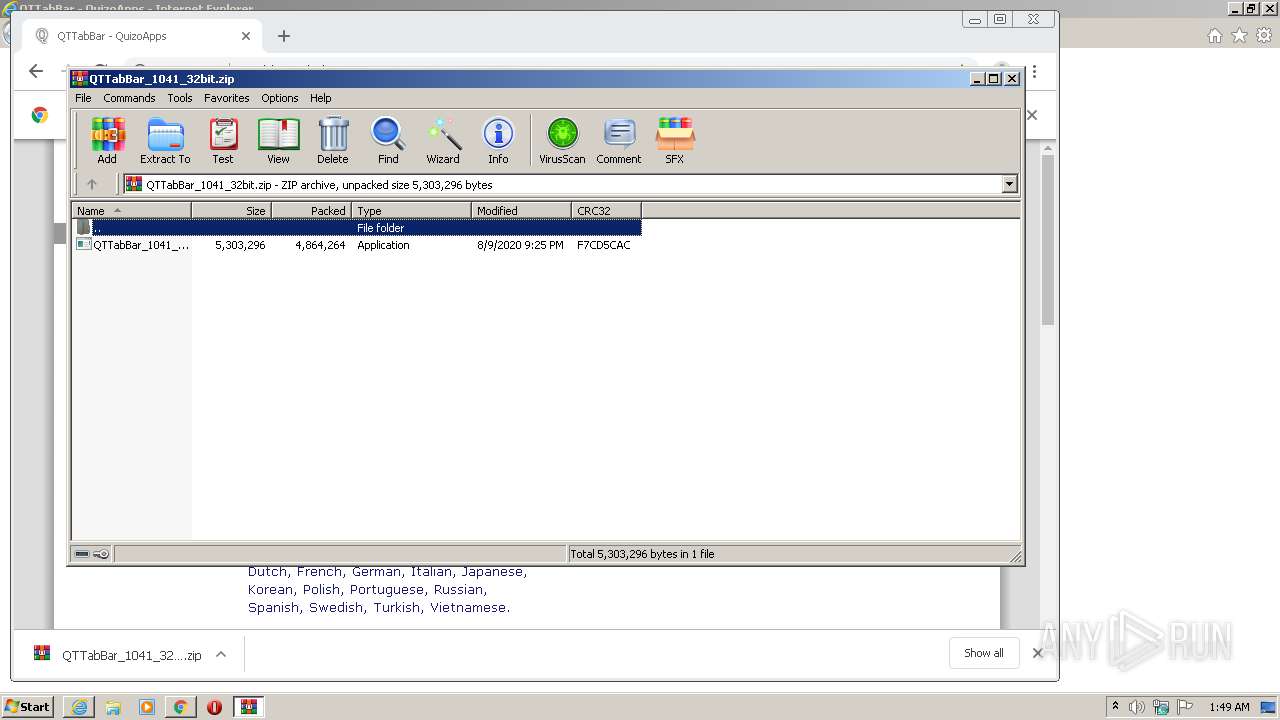Image resolution: width=1280 pixels, height=720 pixels.
Task: Sort by the Size column header
Action: tap(232, 211)
